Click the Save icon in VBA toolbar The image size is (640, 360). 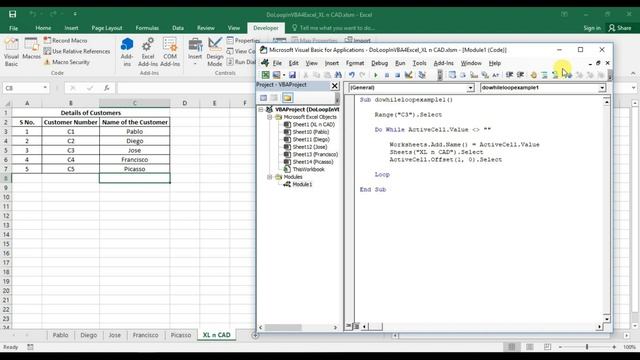(292, 75)
